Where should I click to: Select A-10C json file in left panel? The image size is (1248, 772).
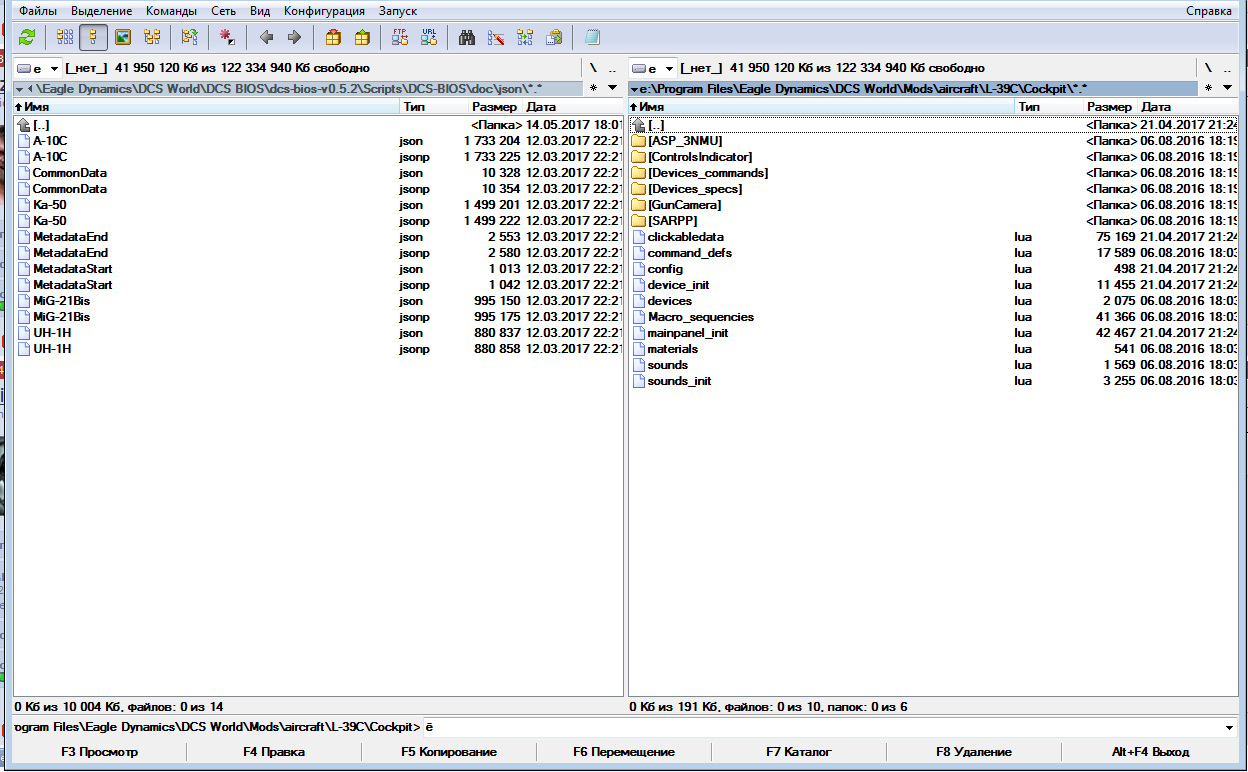[318, 141]
